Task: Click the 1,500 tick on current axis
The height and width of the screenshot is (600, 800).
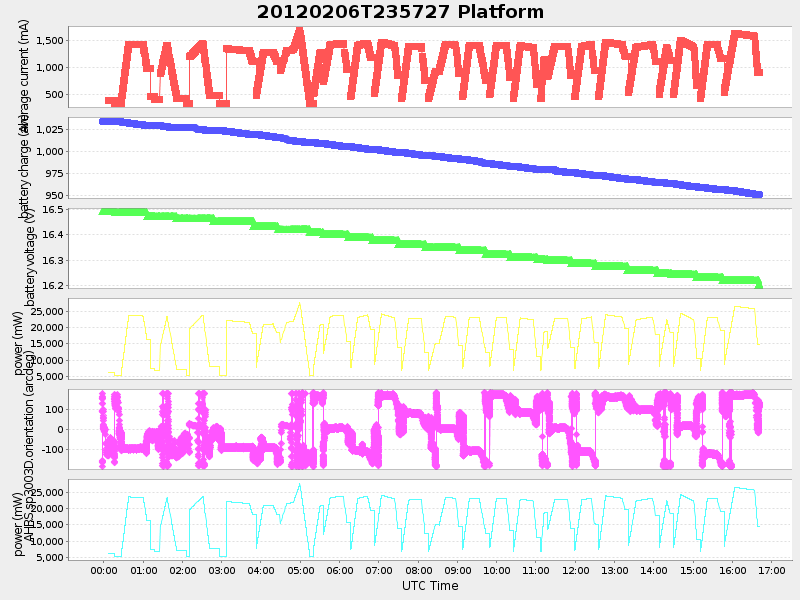Action: point(48,42)
